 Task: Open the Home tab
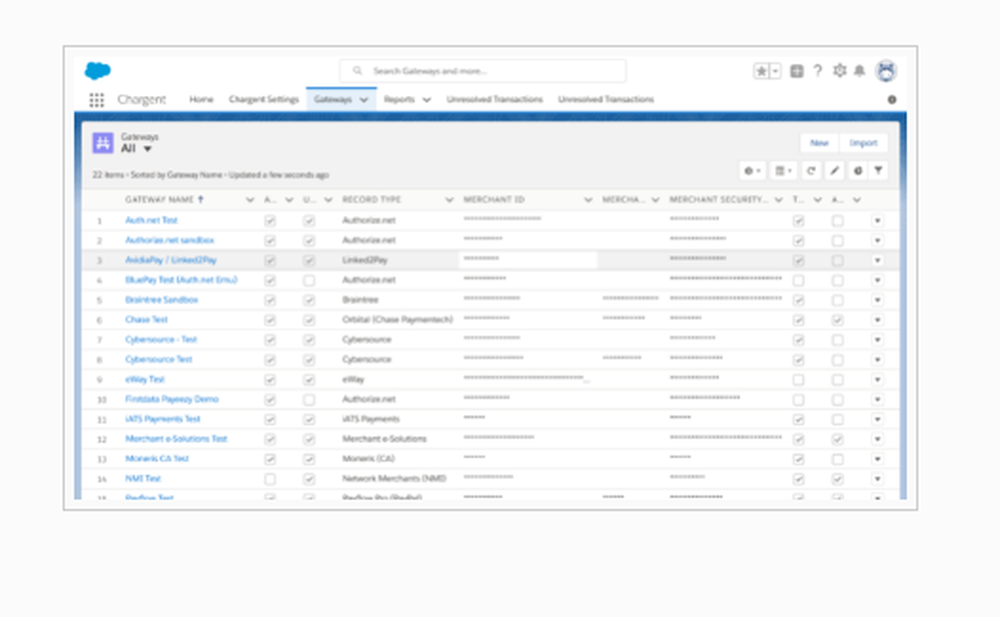point(201,100)
